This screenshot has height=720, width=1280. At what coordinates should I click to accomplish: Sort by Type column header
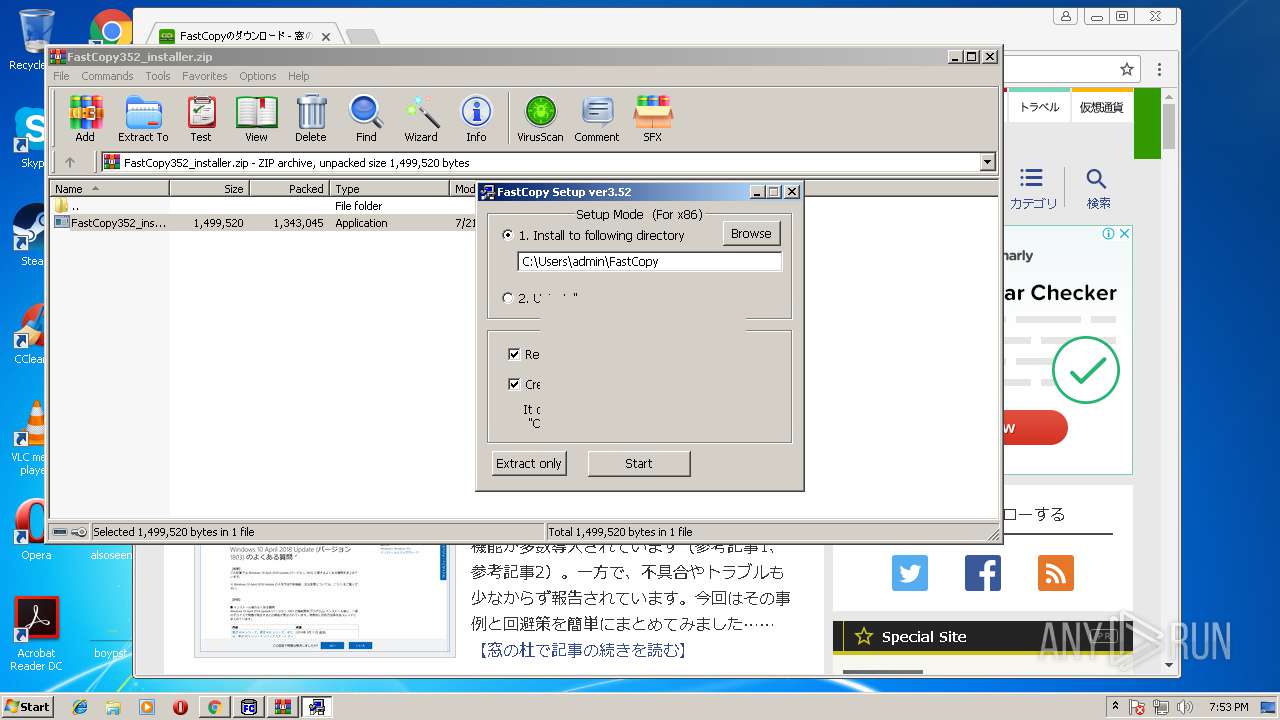coord(390,188)
